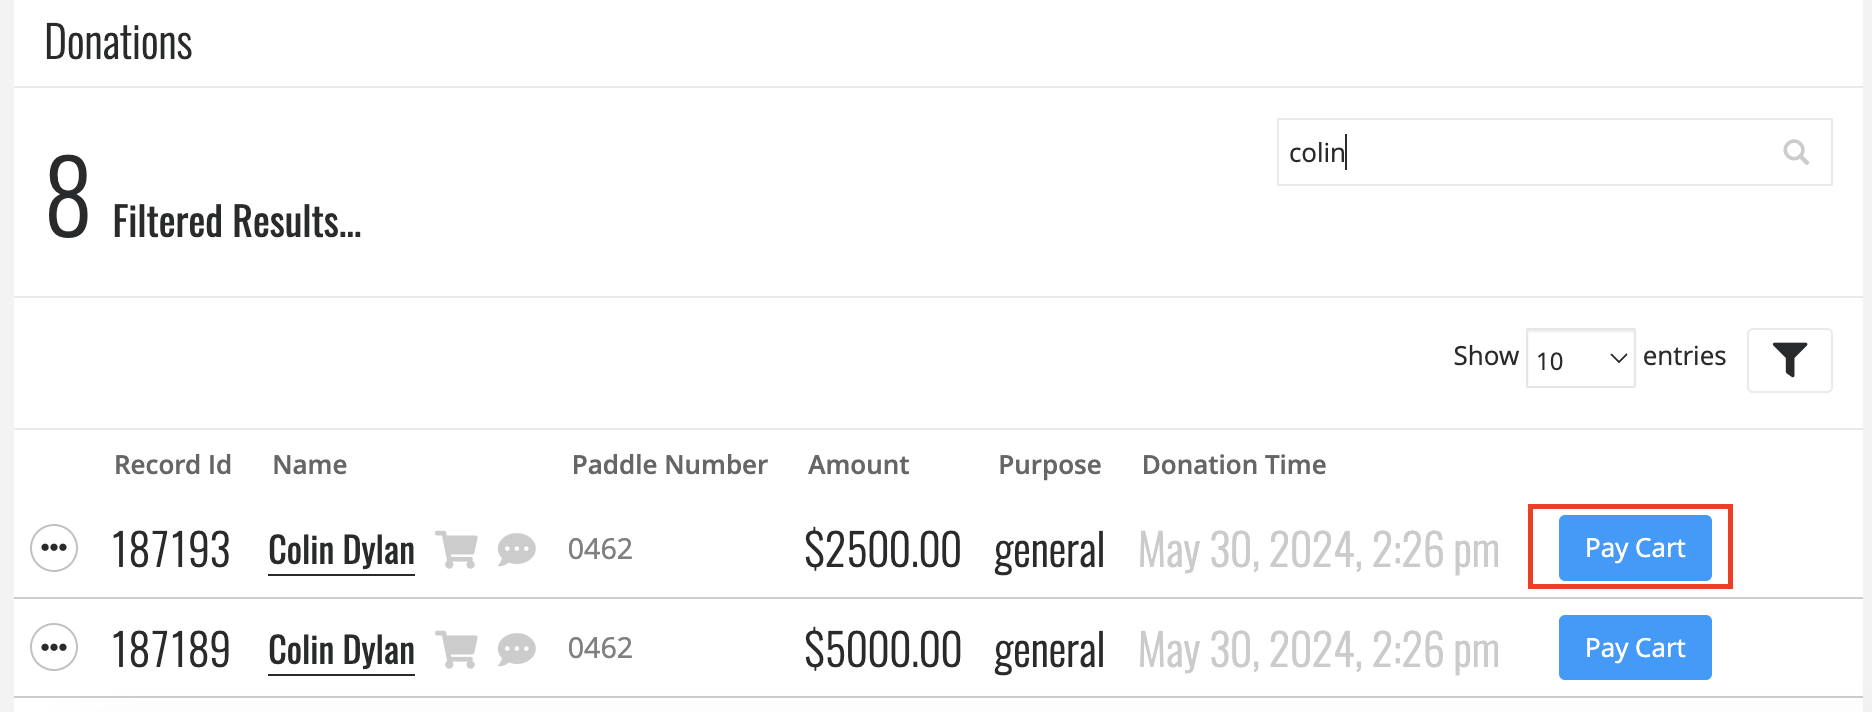Open the filter funnel button
This screenshot has height=712, width=1872.
click(1789, 360)
